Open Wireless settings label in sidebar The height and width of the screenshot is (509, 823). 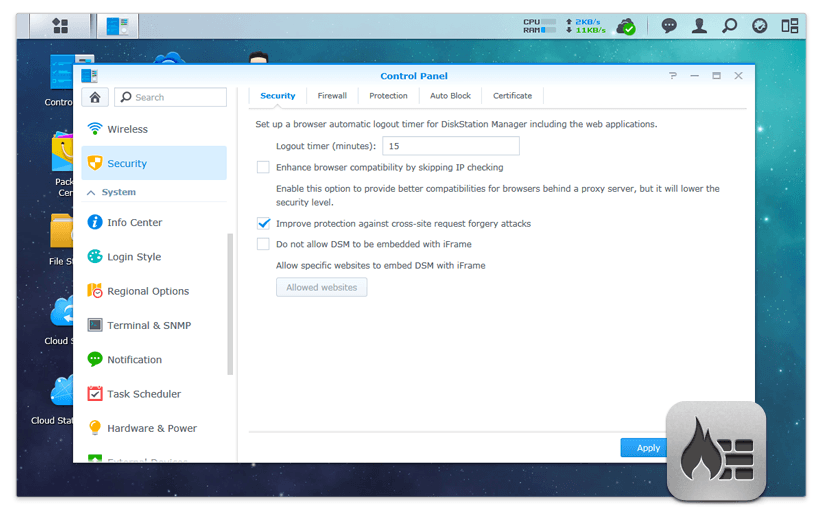128,129
